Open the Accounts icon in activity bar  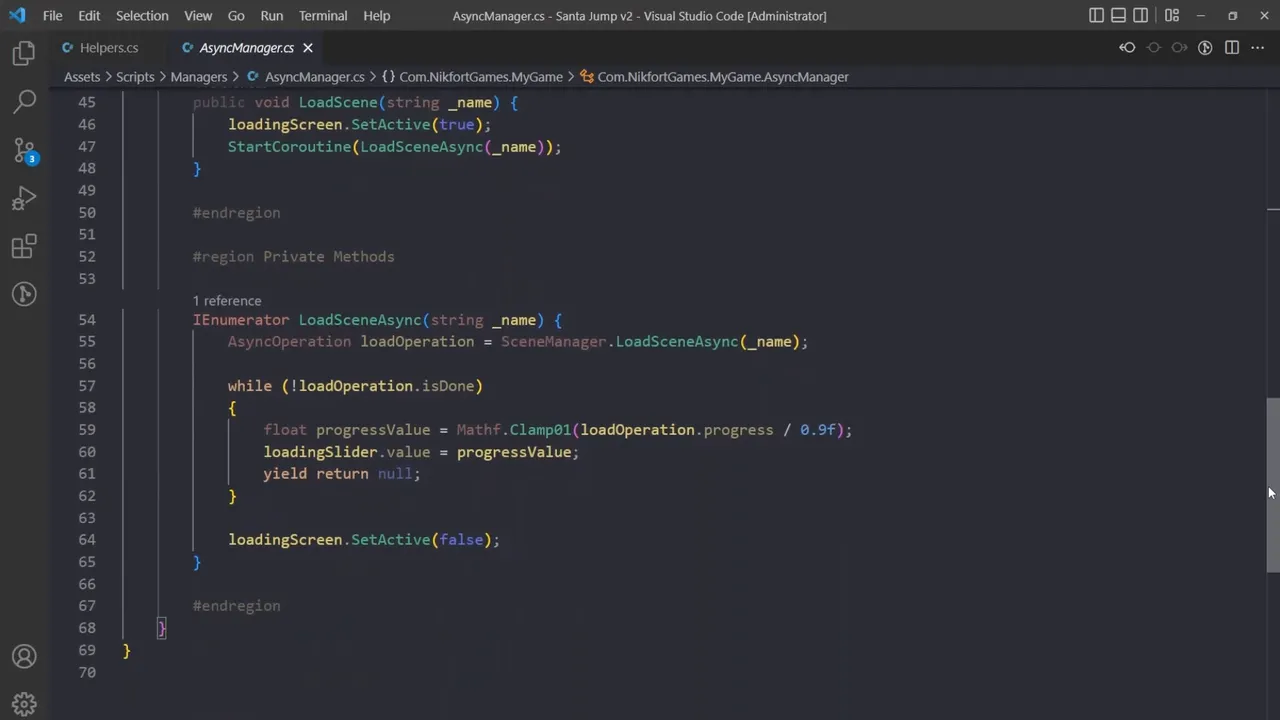(24, 657)
